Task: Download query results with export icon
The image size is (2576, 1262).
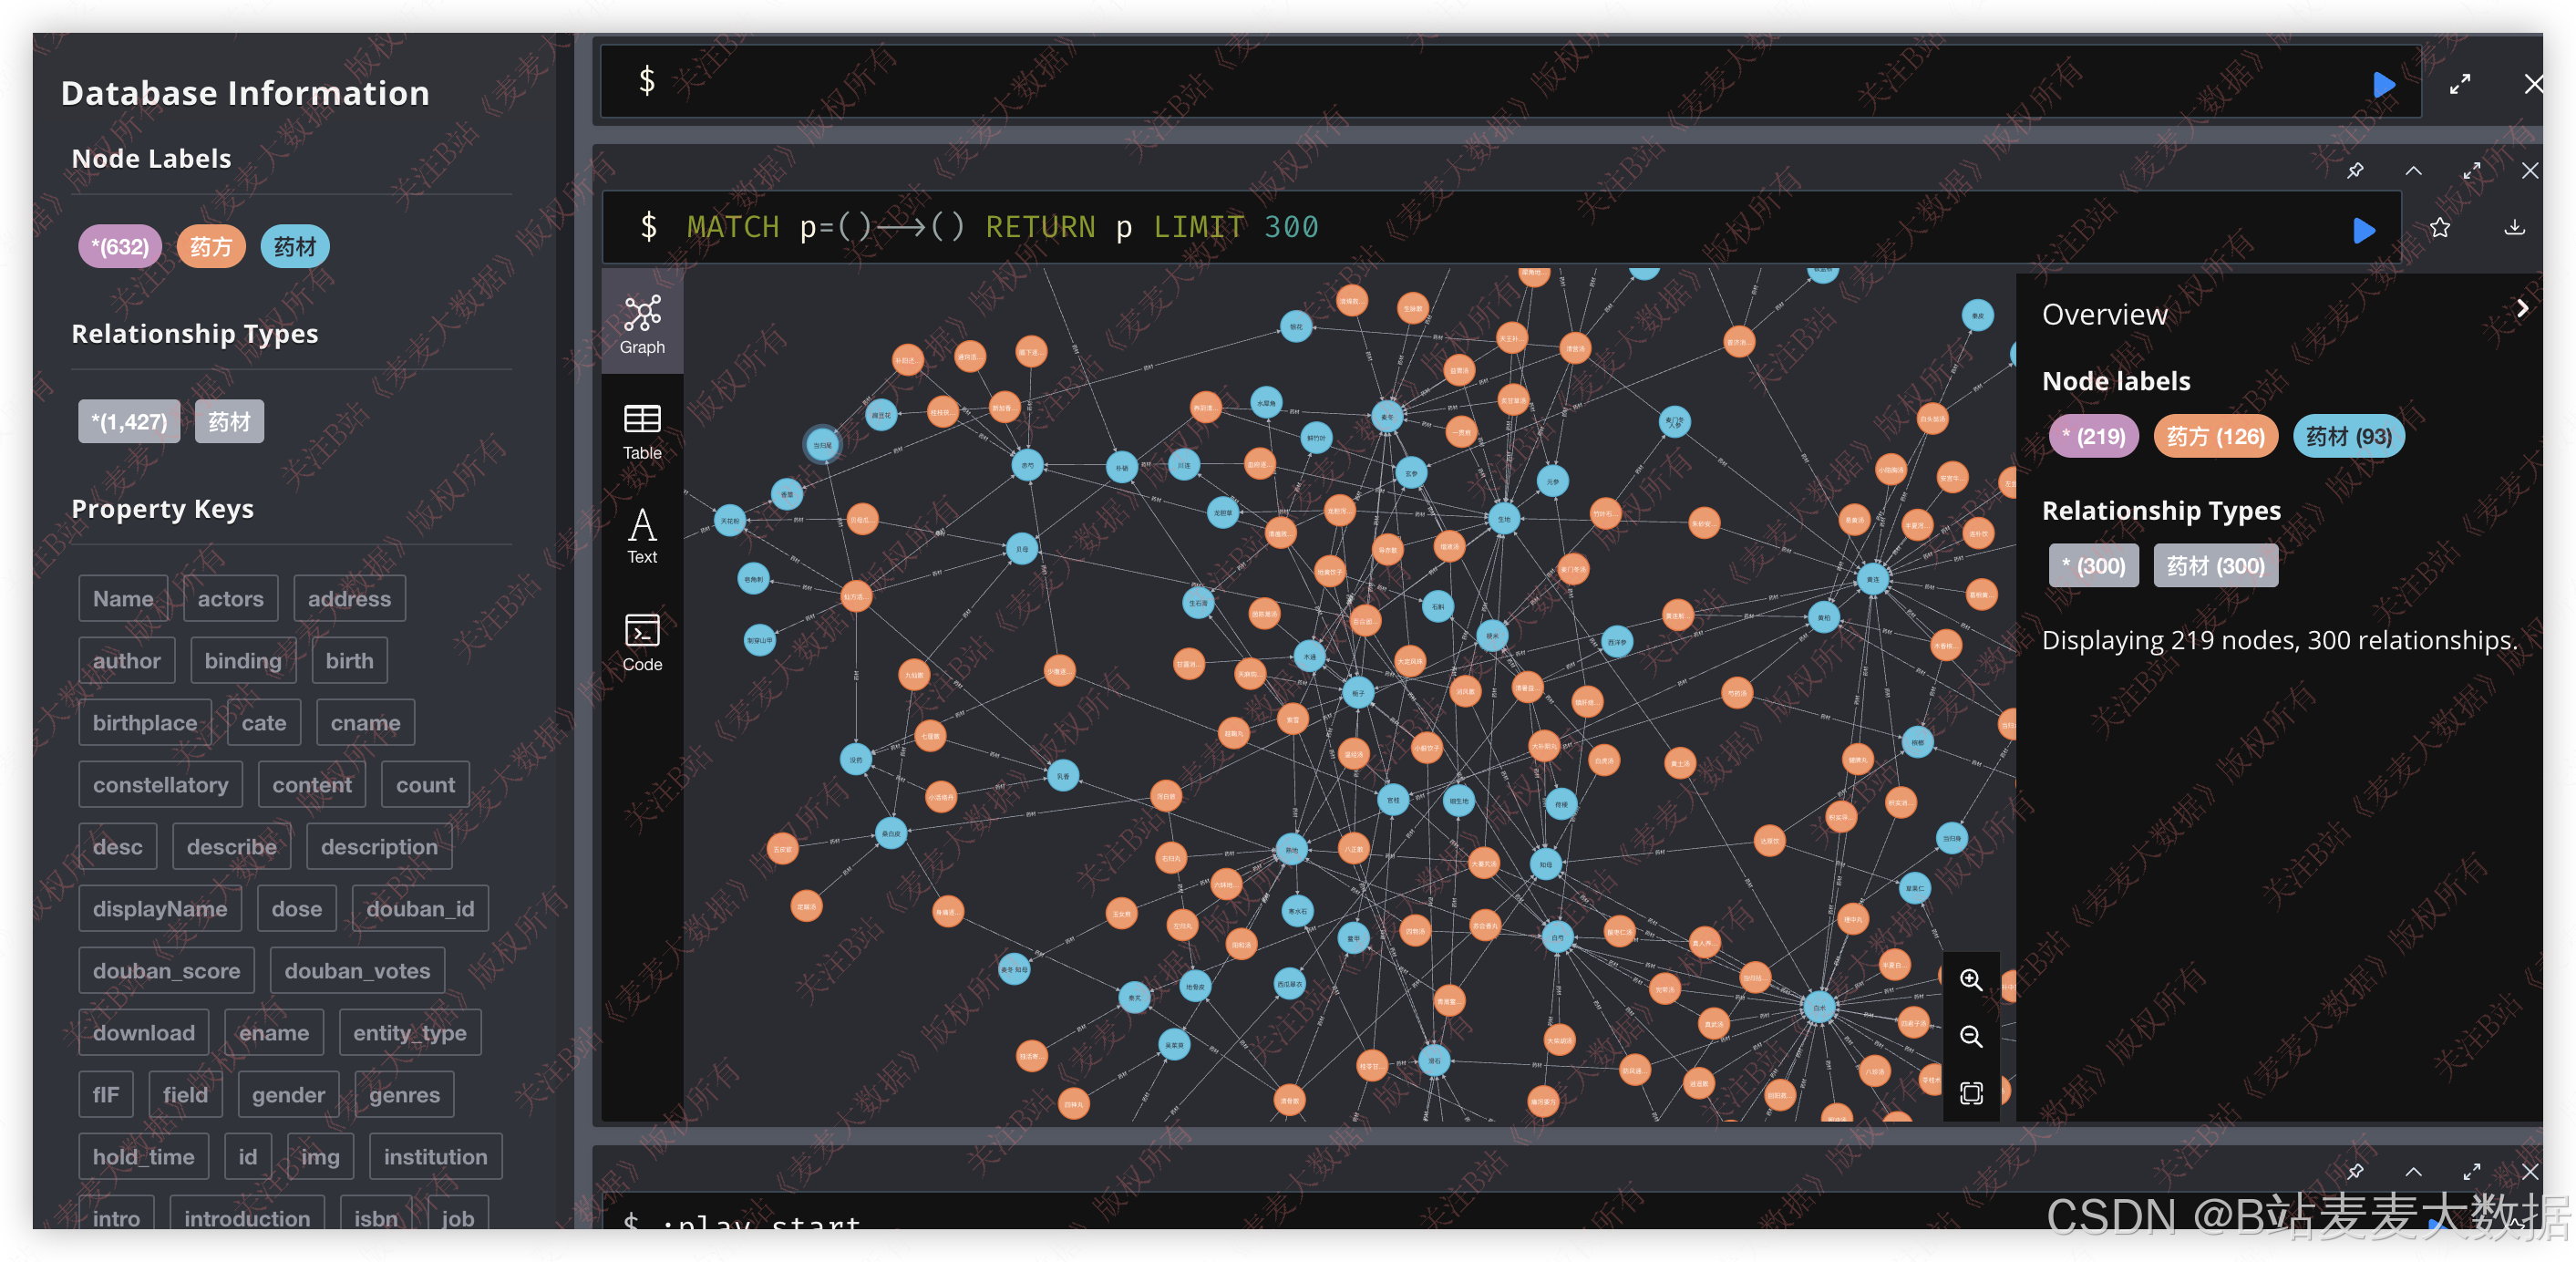Action: [2514, 228]
